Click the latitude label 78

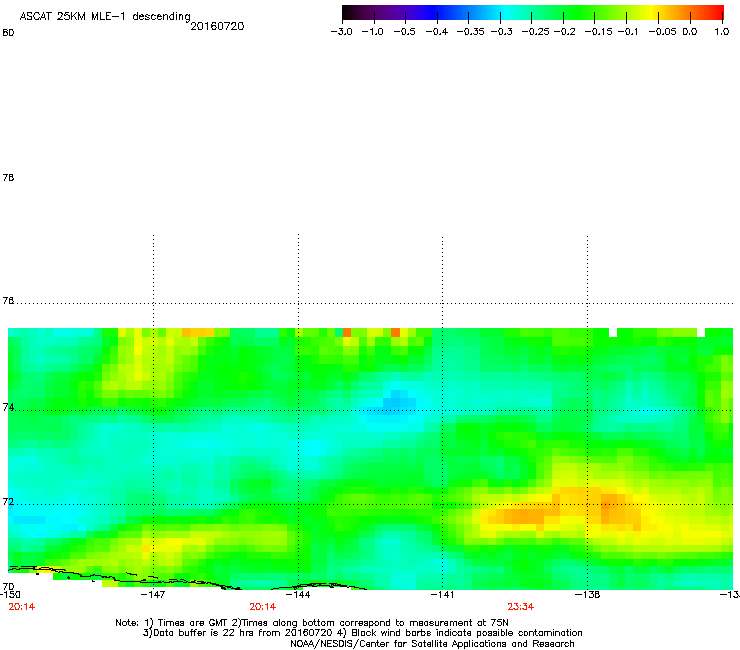click(x=8, y=177)
